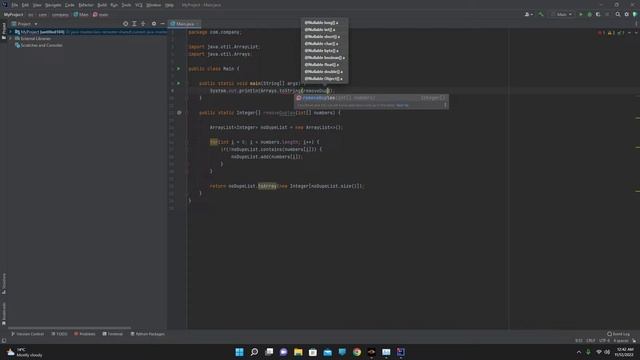Click the Expand All icon in Project panel
This screenshot has height=360, width=640.
134,24
